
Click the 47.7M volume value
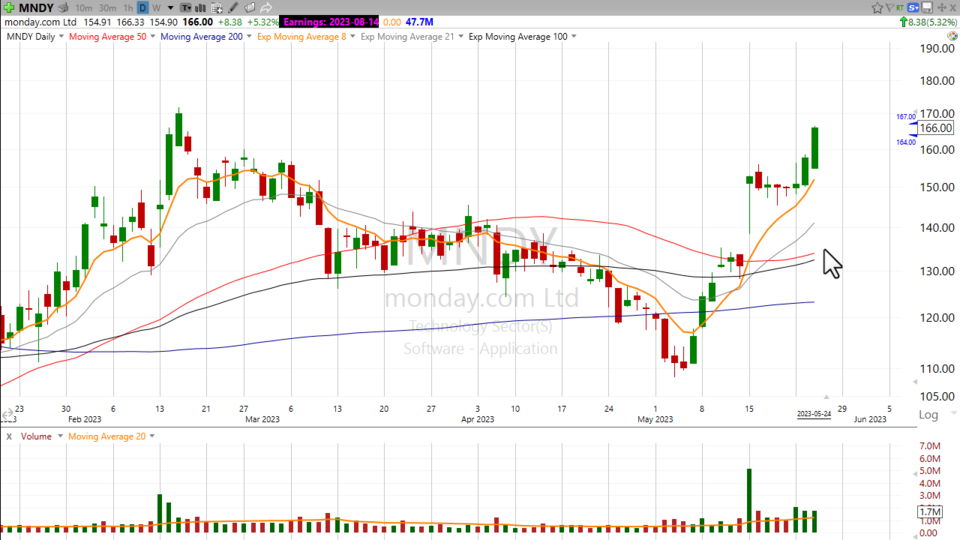coord(419,22)
